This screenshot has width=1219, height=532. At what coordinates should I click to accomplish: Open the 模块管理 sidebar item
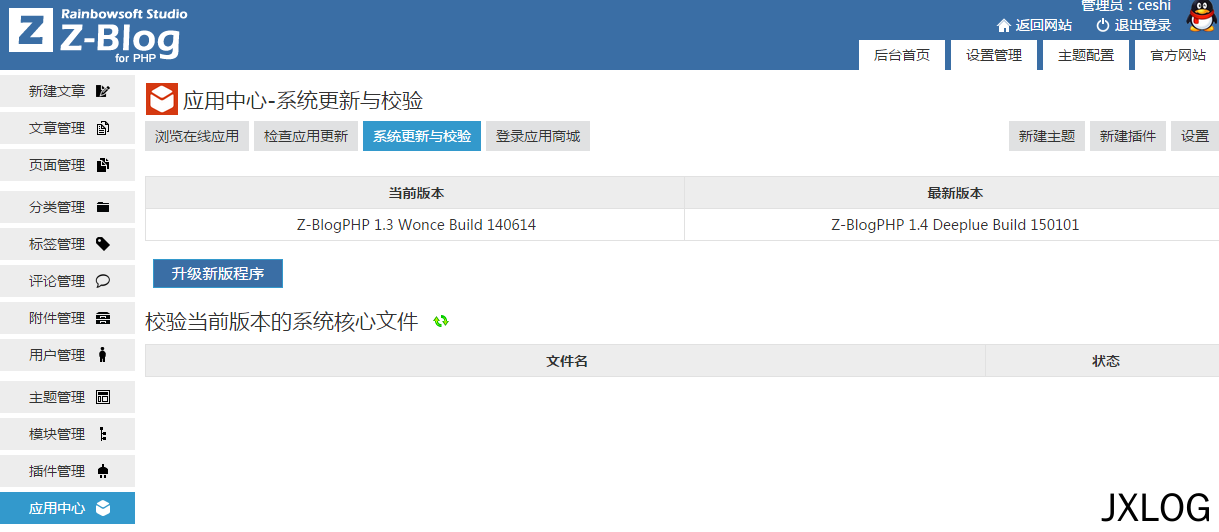click(x=67, y=434)
